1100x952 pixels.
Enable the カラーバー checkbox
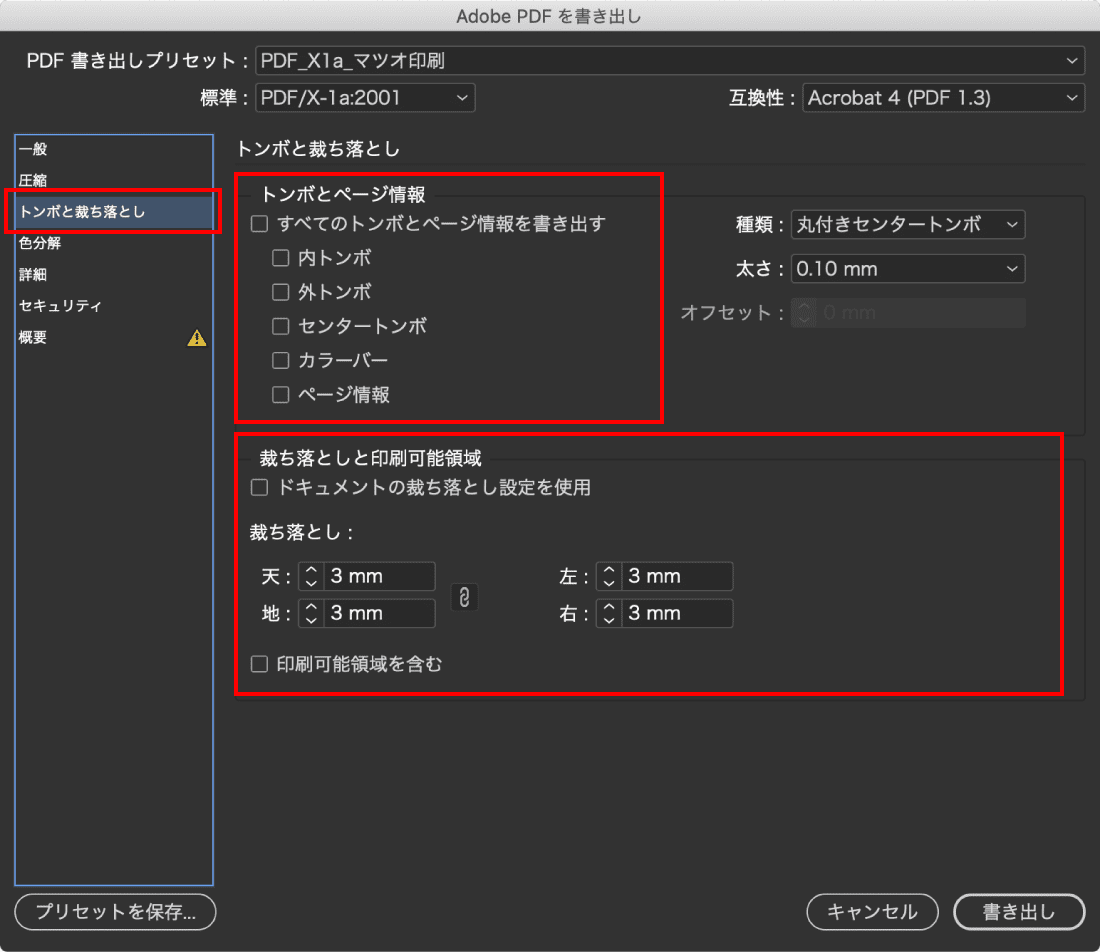tap(281, 361)
